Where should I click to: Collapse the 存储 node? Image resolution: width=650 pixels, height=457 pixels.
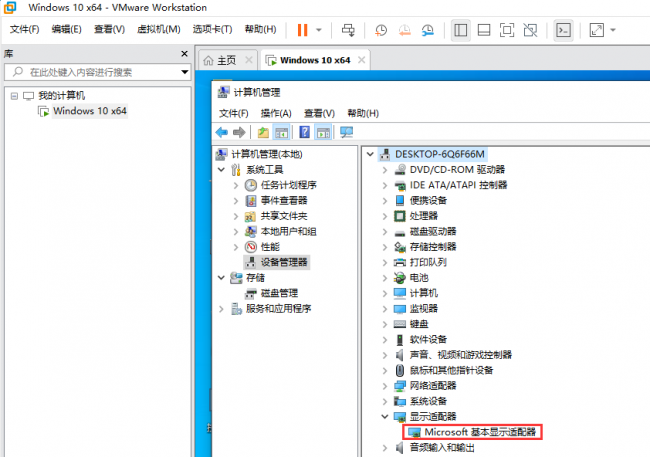point(221,278)
